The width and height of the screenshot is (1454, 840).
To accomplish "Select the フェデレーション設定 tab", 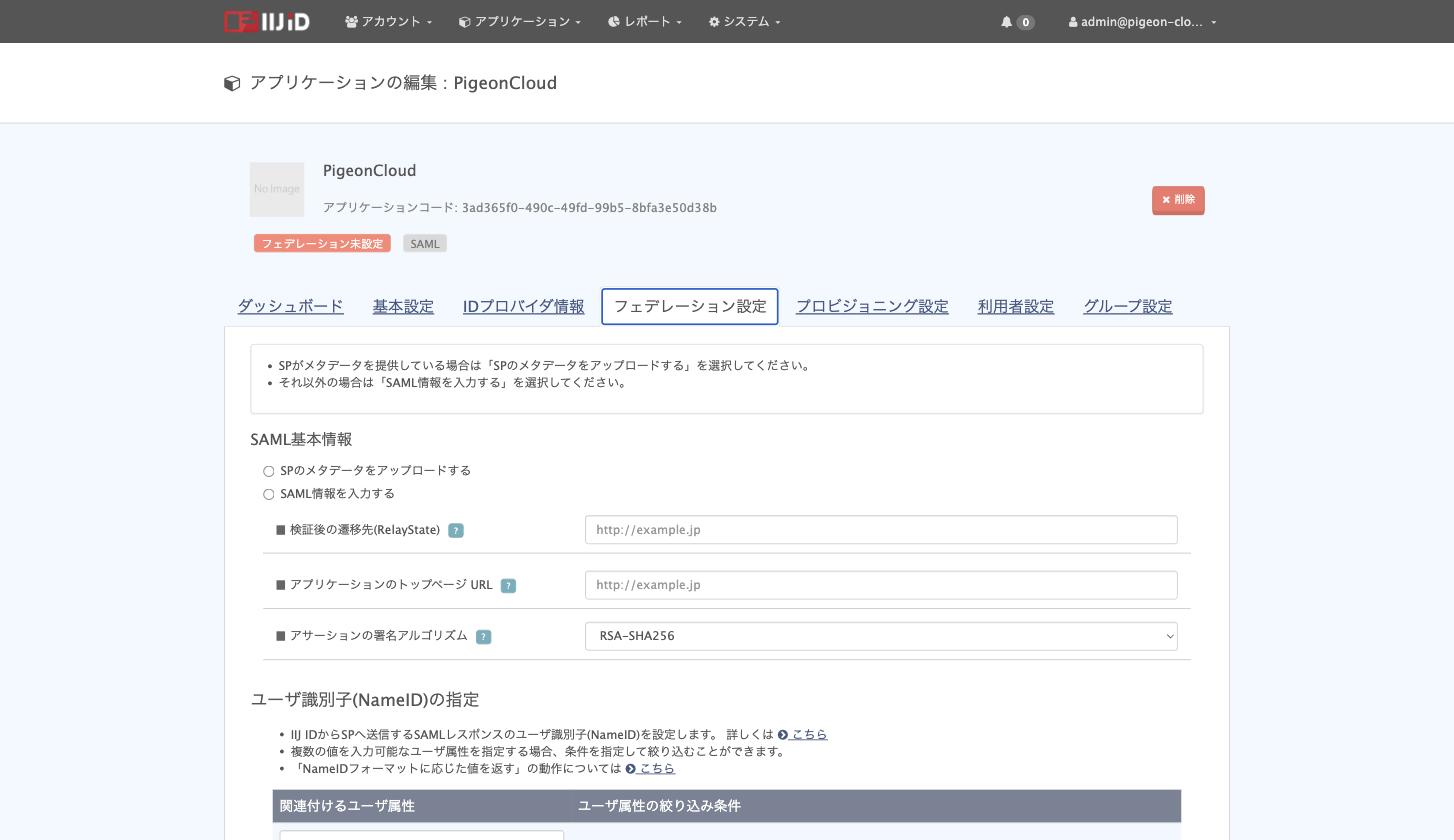I will (690, 307).
